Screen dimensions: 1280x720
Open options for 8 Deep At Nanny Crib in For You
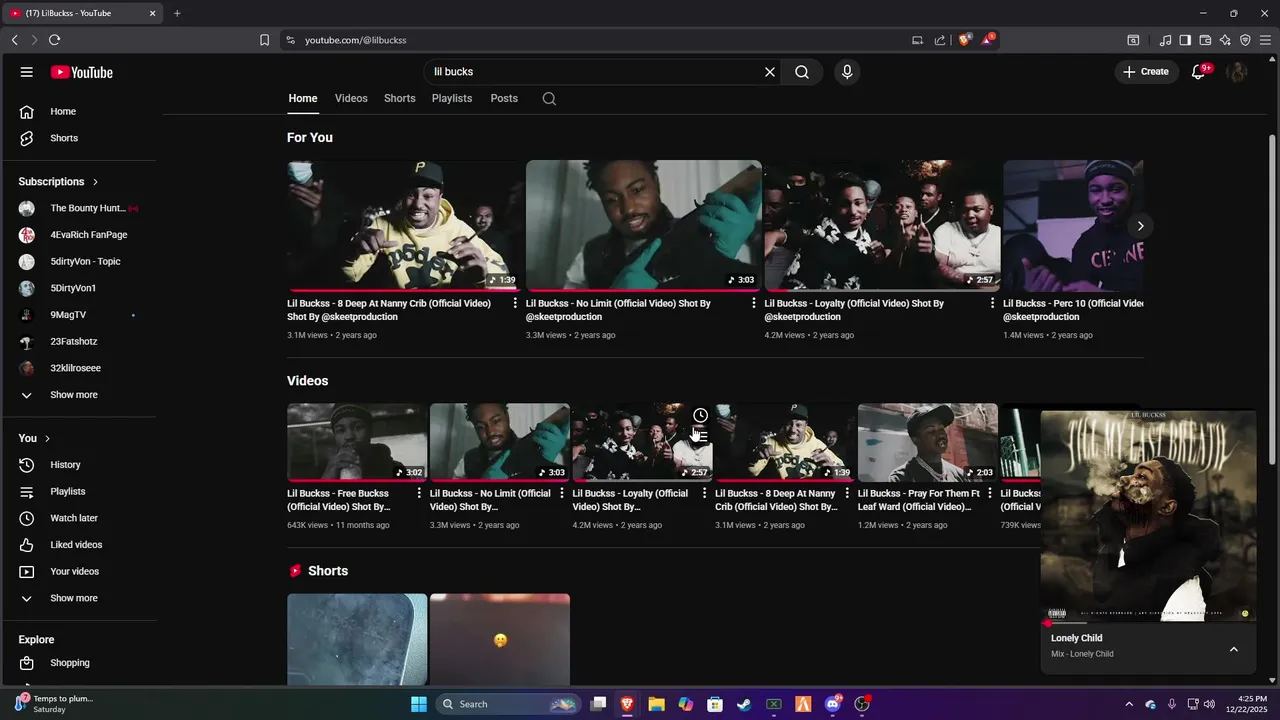pos(515,303)
